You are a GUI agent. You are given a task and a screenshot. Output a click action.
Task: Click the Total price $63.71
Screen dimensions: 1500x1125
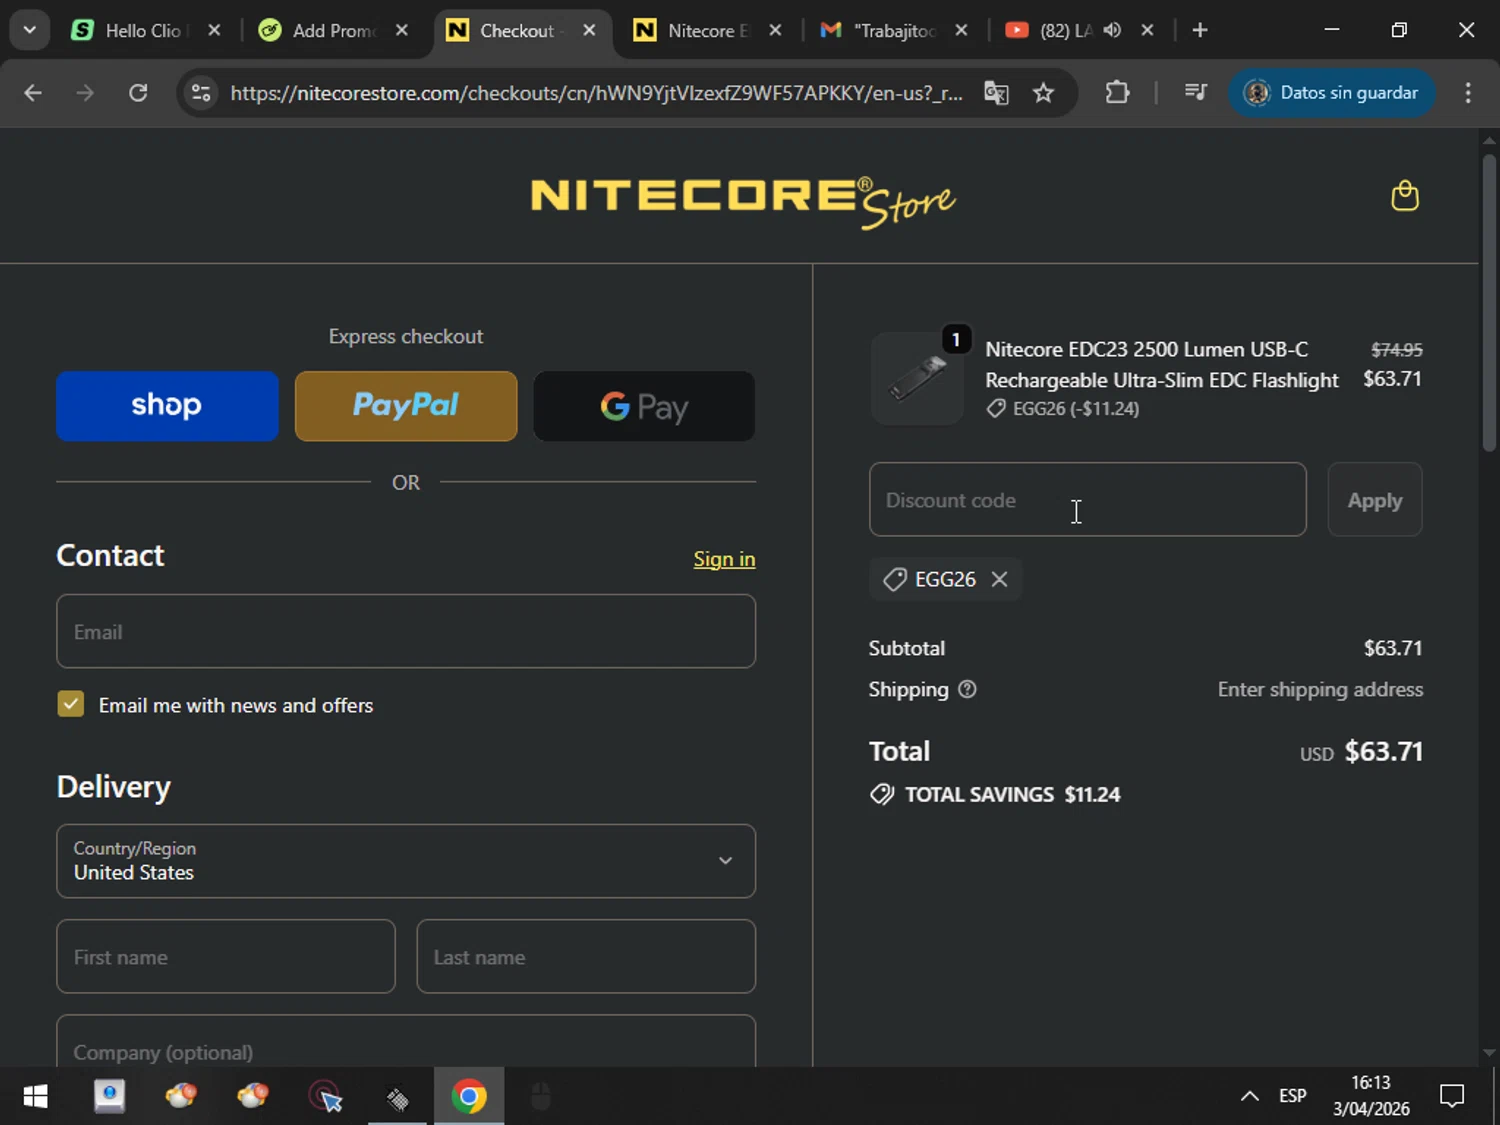(1383, 751)
